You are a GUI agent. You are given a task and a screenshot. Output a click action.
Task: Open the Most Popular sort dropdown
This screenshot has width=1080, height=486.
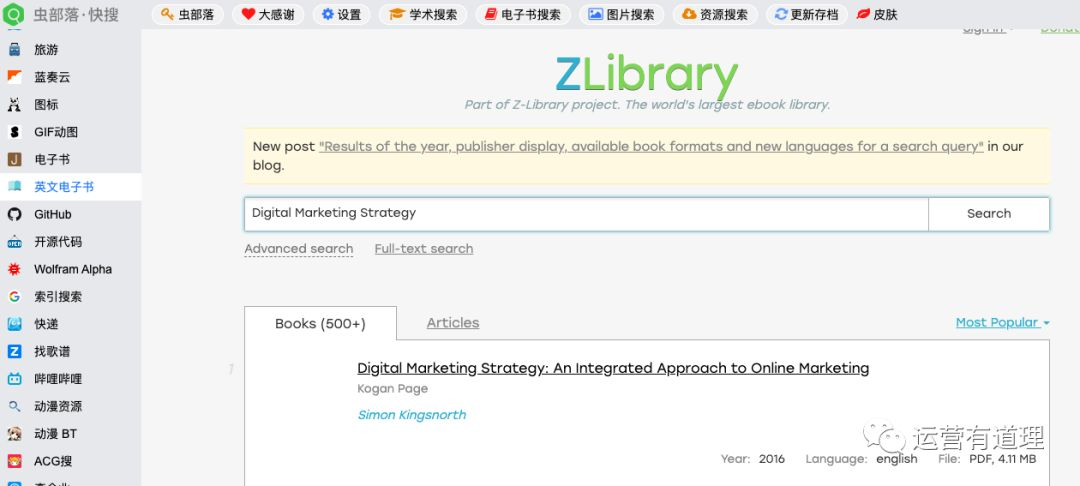1002,322
